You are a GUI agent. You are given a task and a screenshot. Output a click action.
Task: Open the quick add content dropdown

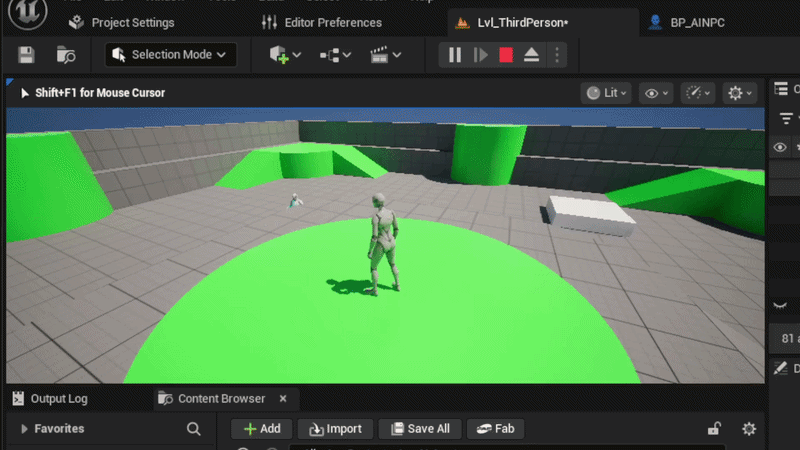click(x=285, y=55)
